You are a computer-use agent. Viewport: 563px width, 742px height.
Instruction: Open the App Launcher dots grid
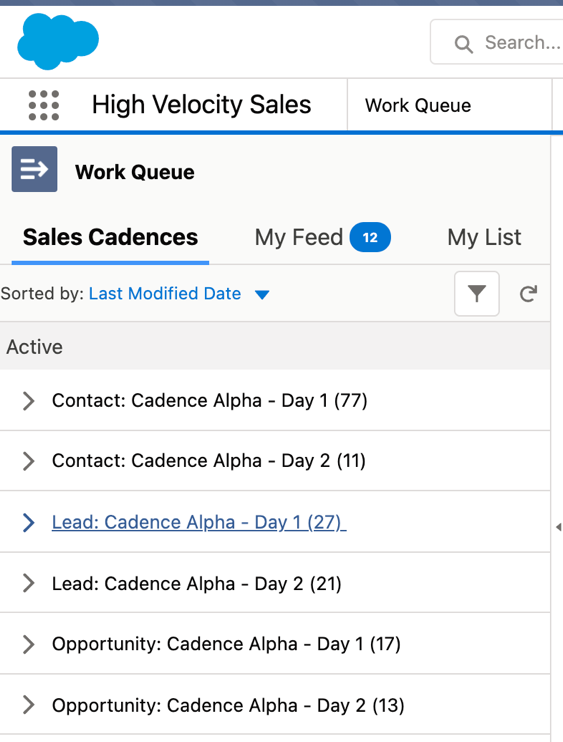[x=44, y=105]
